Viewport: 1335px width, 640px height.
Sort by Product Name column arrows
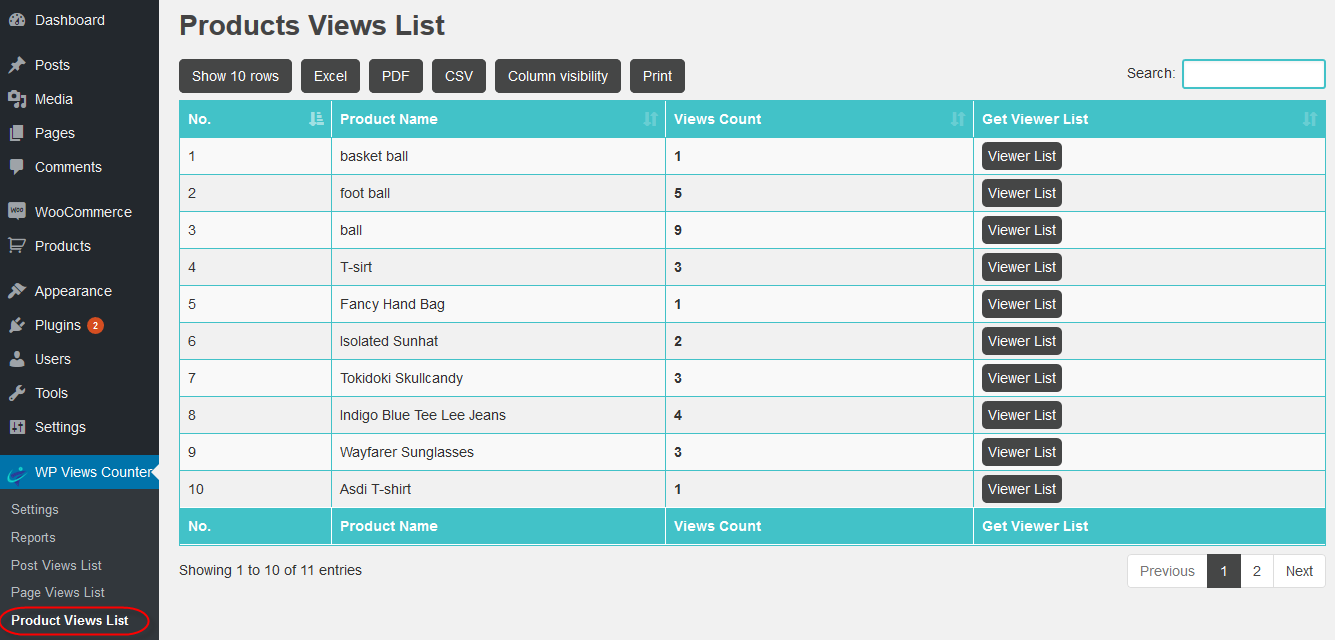[x=651, y=119]
